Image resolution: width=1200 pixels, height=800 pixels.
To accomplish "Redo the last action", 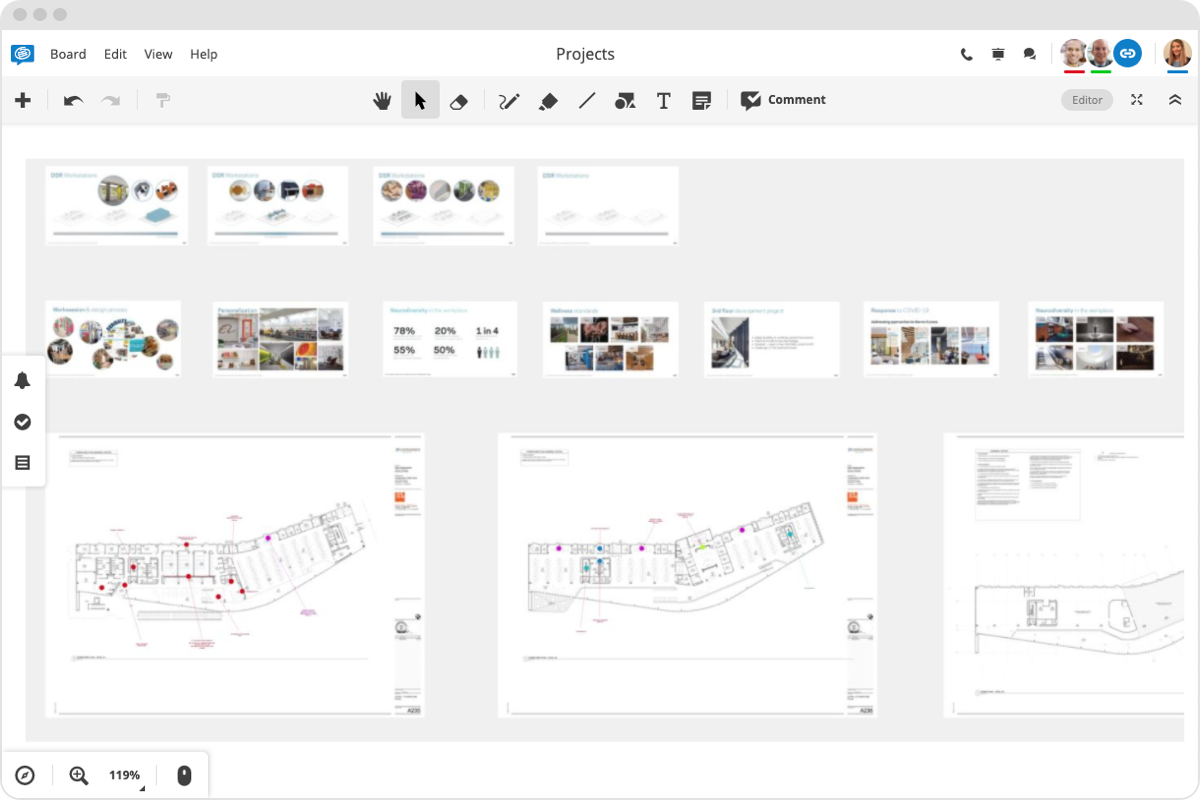I will click(111, 100).
